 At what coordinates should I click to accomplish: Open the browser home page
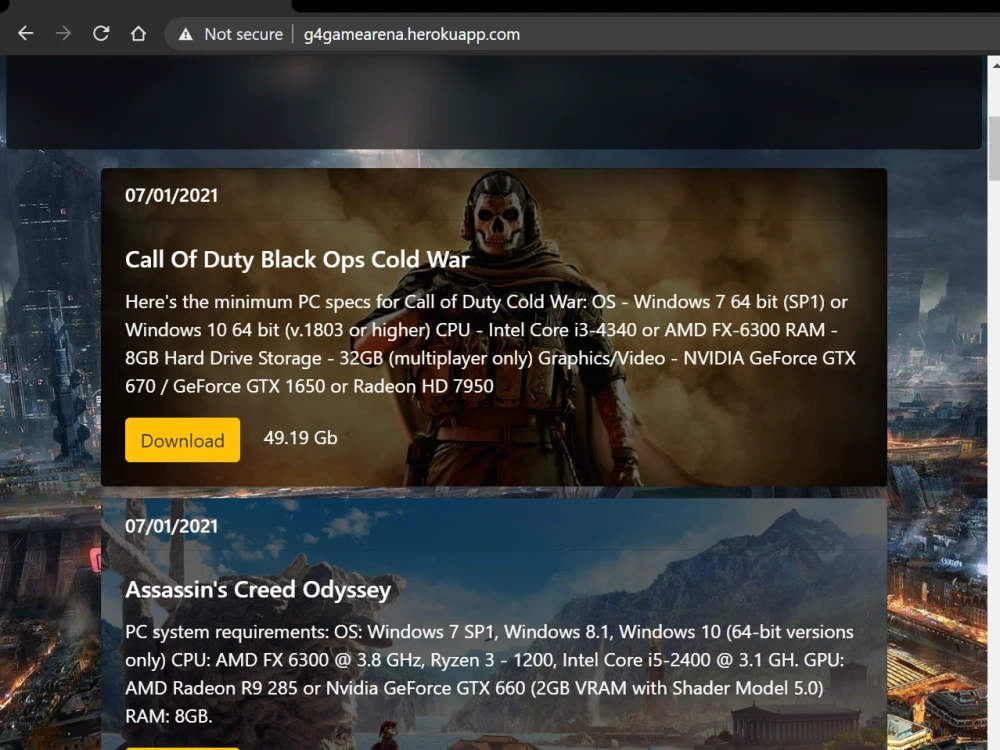click(x=138, y=33)
